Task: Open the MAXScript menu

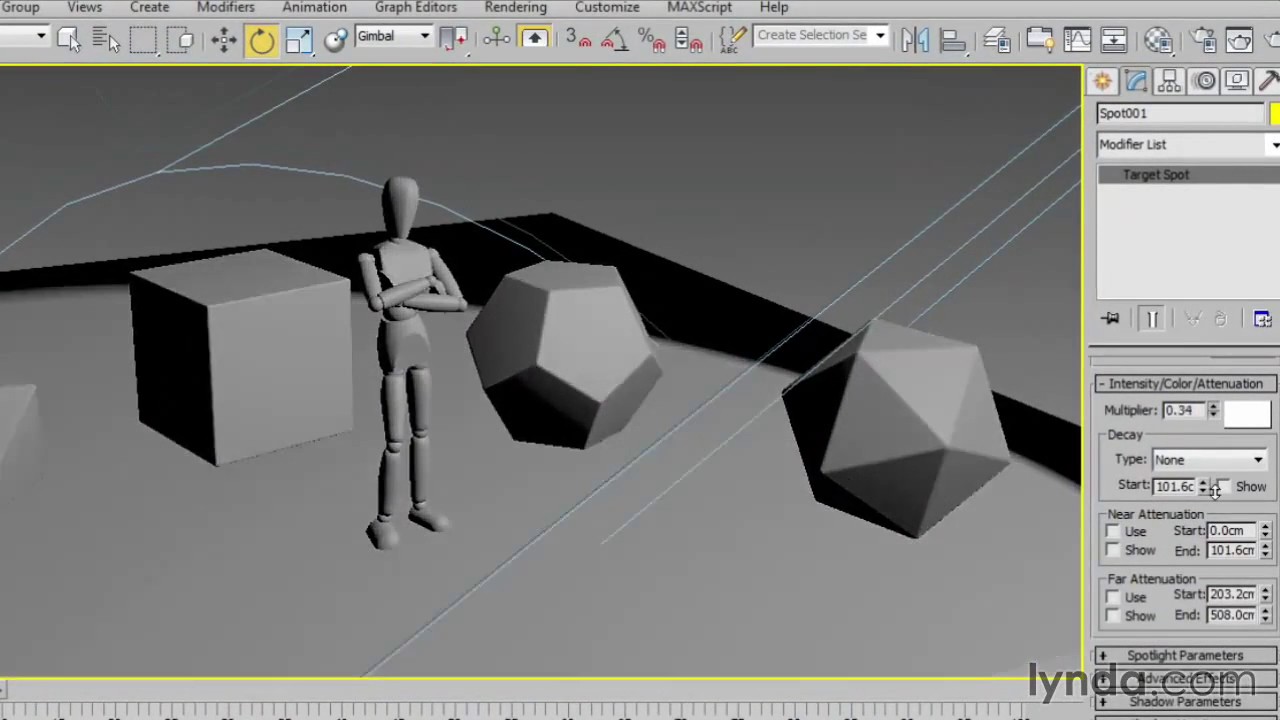Action: tap(699, 7)
